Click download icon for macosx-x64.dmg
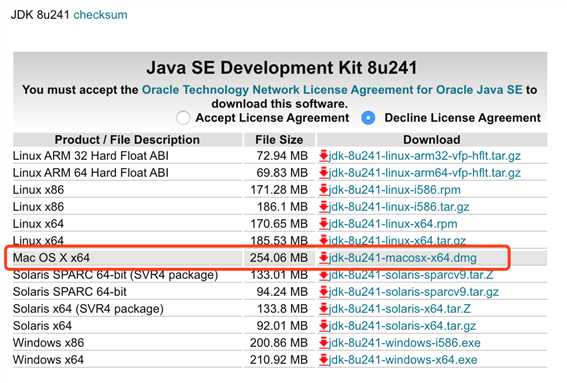Screen dimensions: 567x383 [324, 258]
